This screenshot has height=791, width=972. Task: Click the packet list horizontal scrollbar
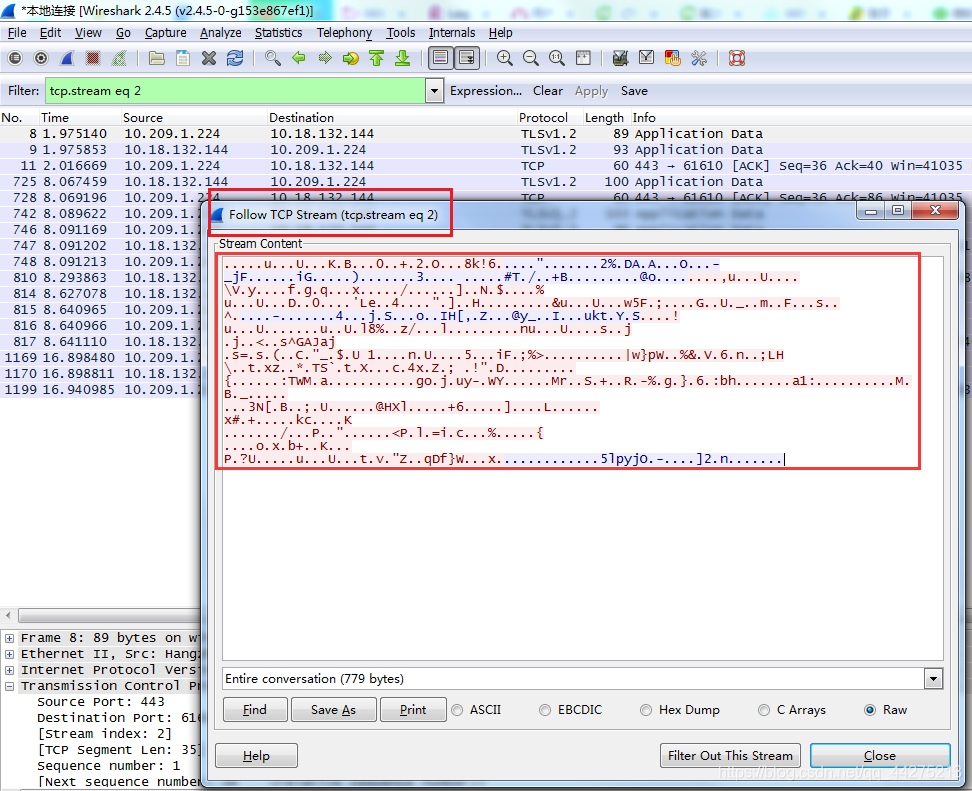point(108,616)
